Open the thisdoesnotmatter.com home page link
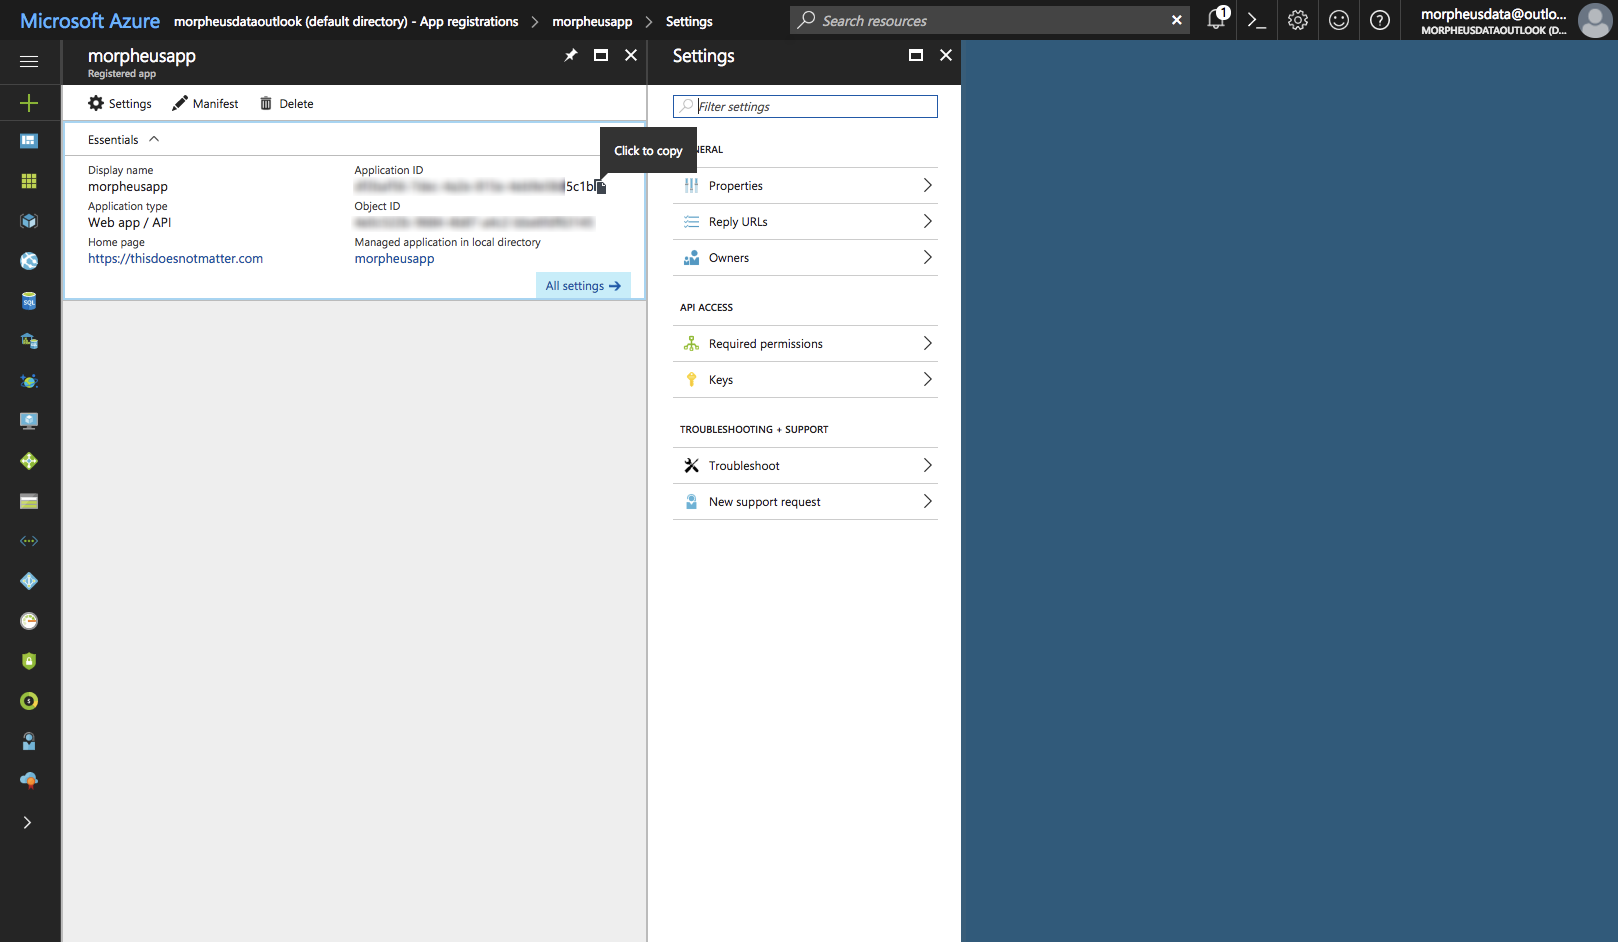 [175, 258]
